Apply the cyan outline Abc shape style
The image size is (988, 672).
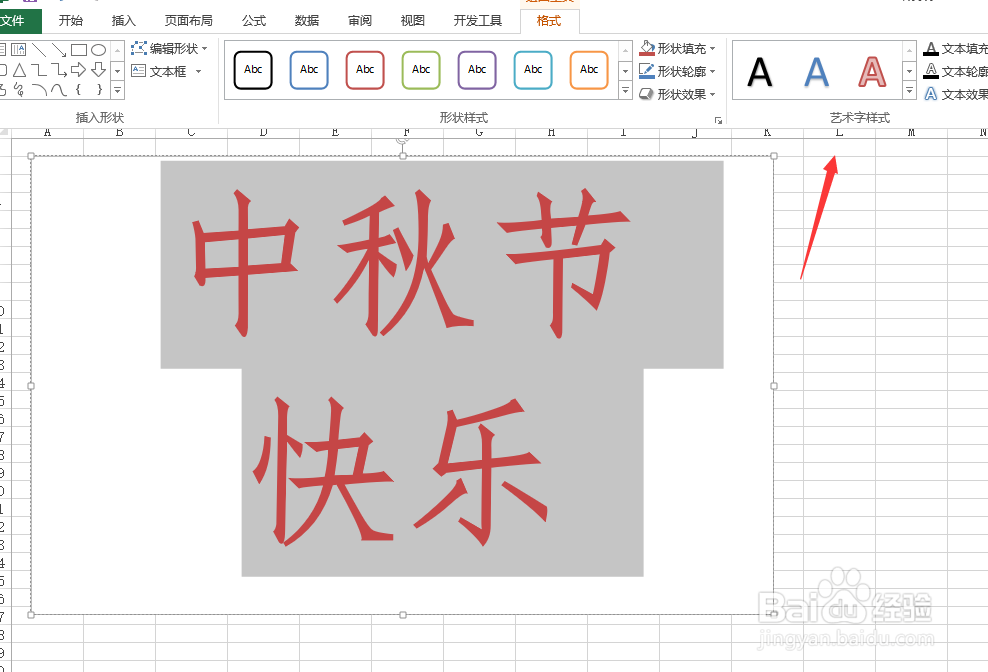tap(533, 70)
